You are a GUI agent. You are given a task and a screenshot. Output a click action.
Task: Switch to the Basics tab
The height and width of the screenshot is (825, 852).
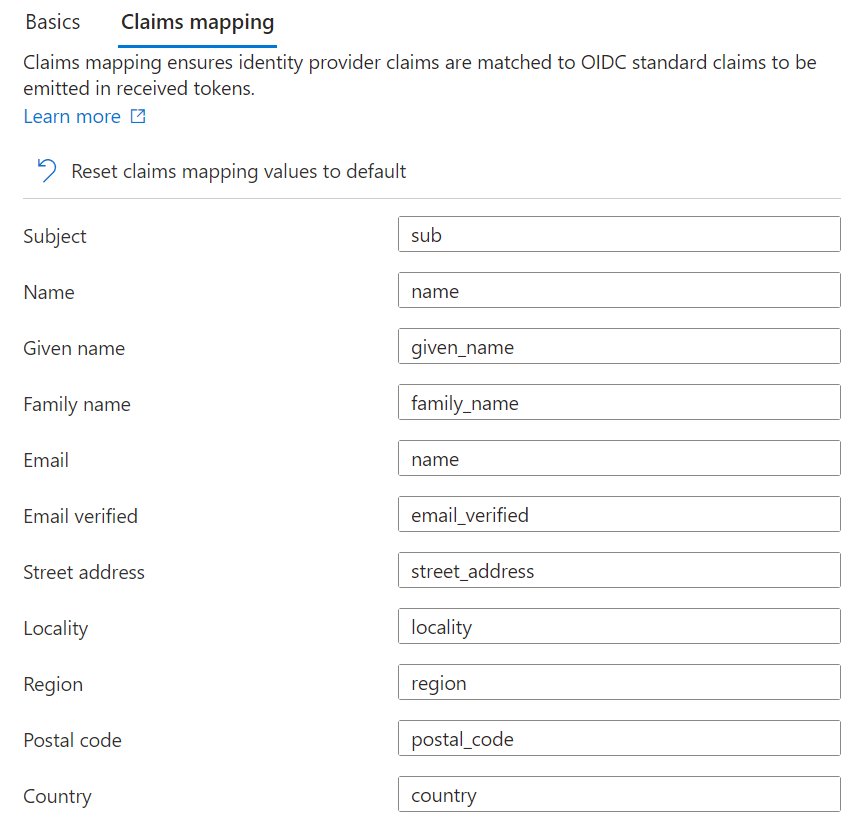[x=52, y=22]
